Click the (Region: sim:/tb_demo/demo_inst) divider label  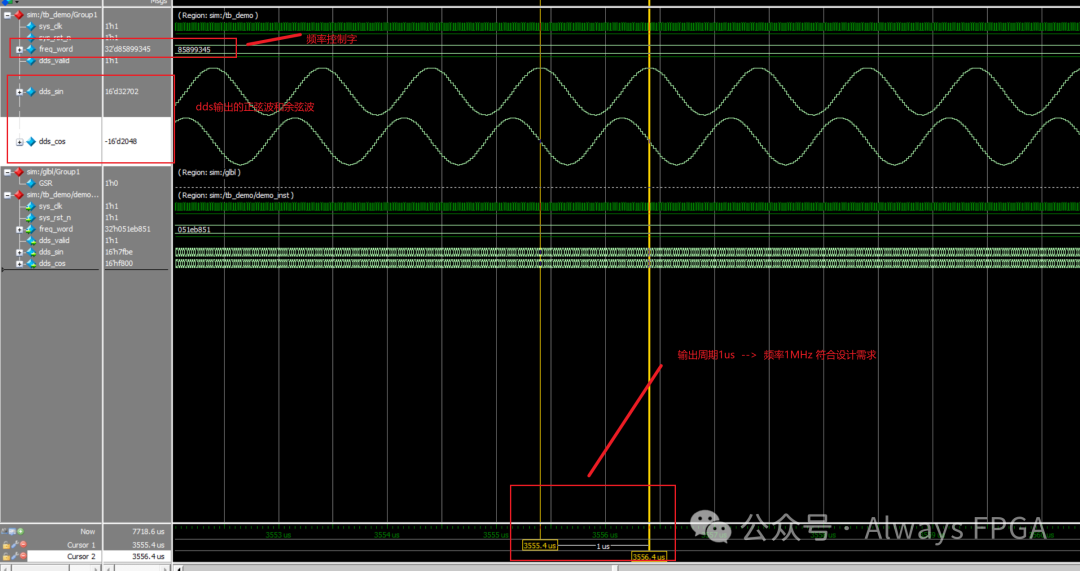(236, 196)
